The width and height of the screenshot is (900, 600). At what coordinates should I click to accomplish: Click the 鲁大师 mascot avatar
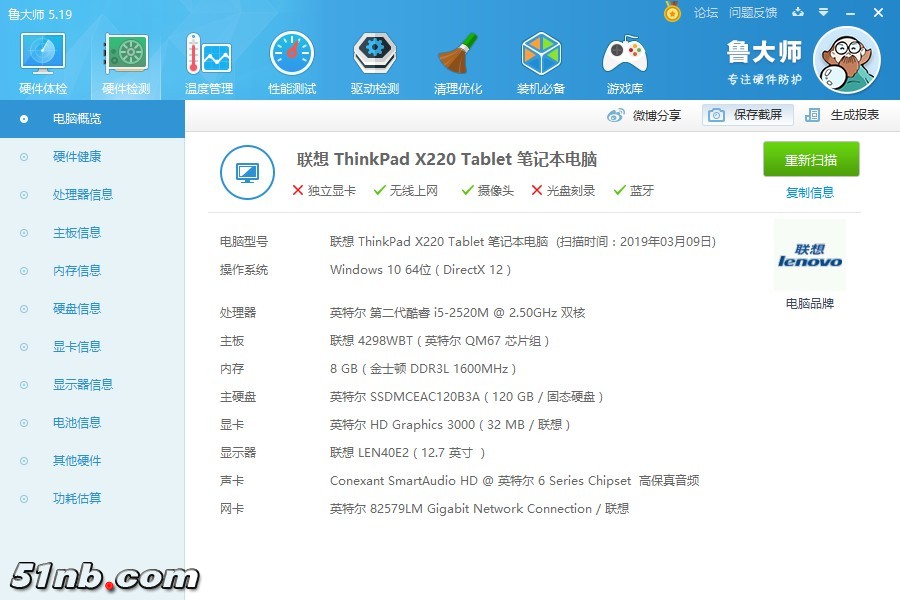coord(847,60)
